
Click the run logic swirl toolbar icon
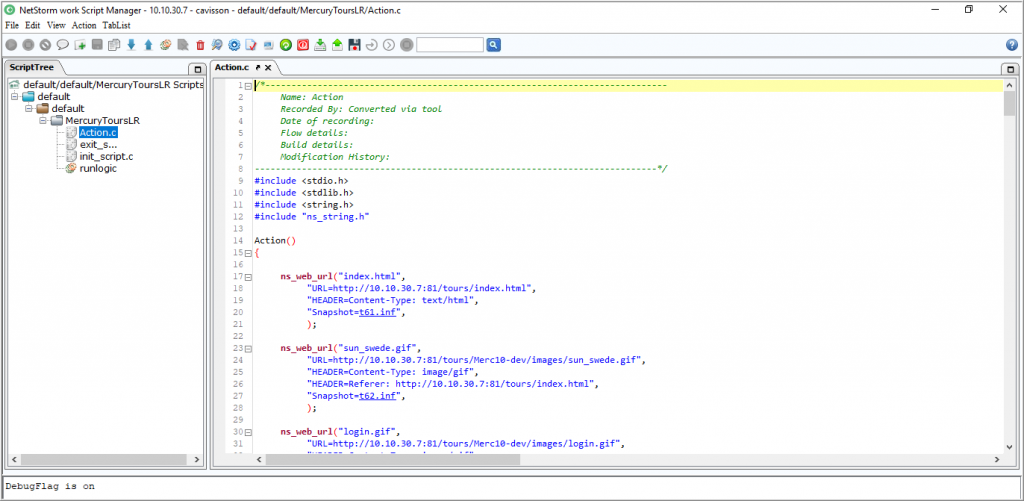(166, 45)
